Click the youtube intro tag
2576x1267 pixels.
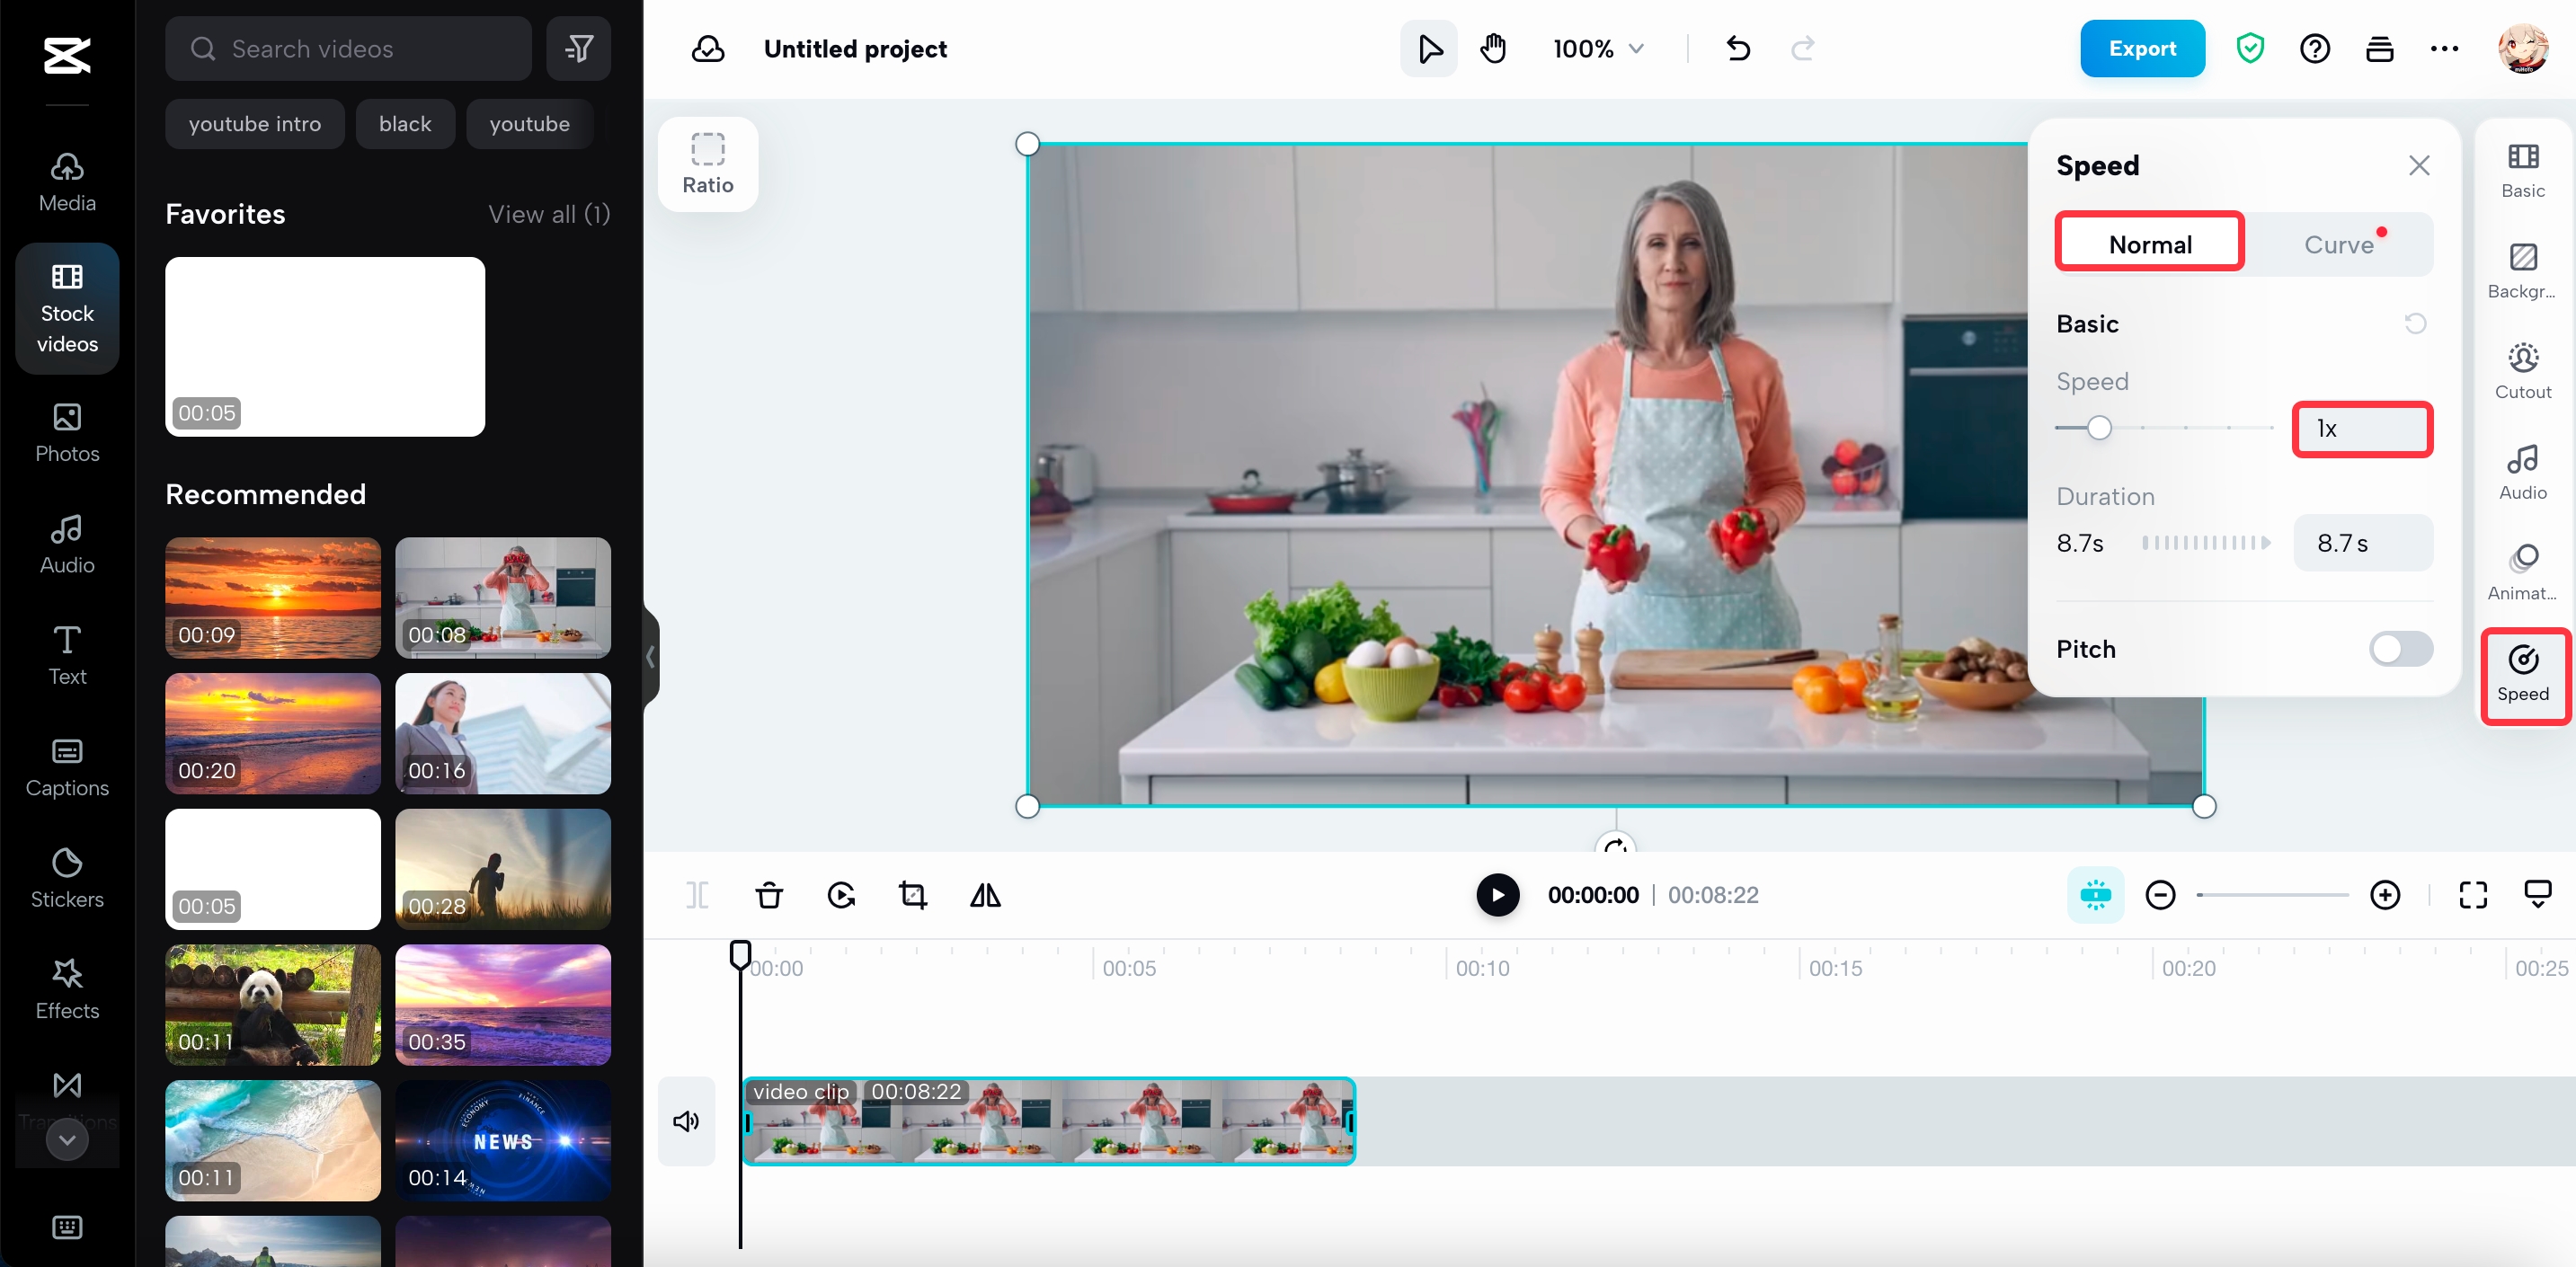[255, 123]
